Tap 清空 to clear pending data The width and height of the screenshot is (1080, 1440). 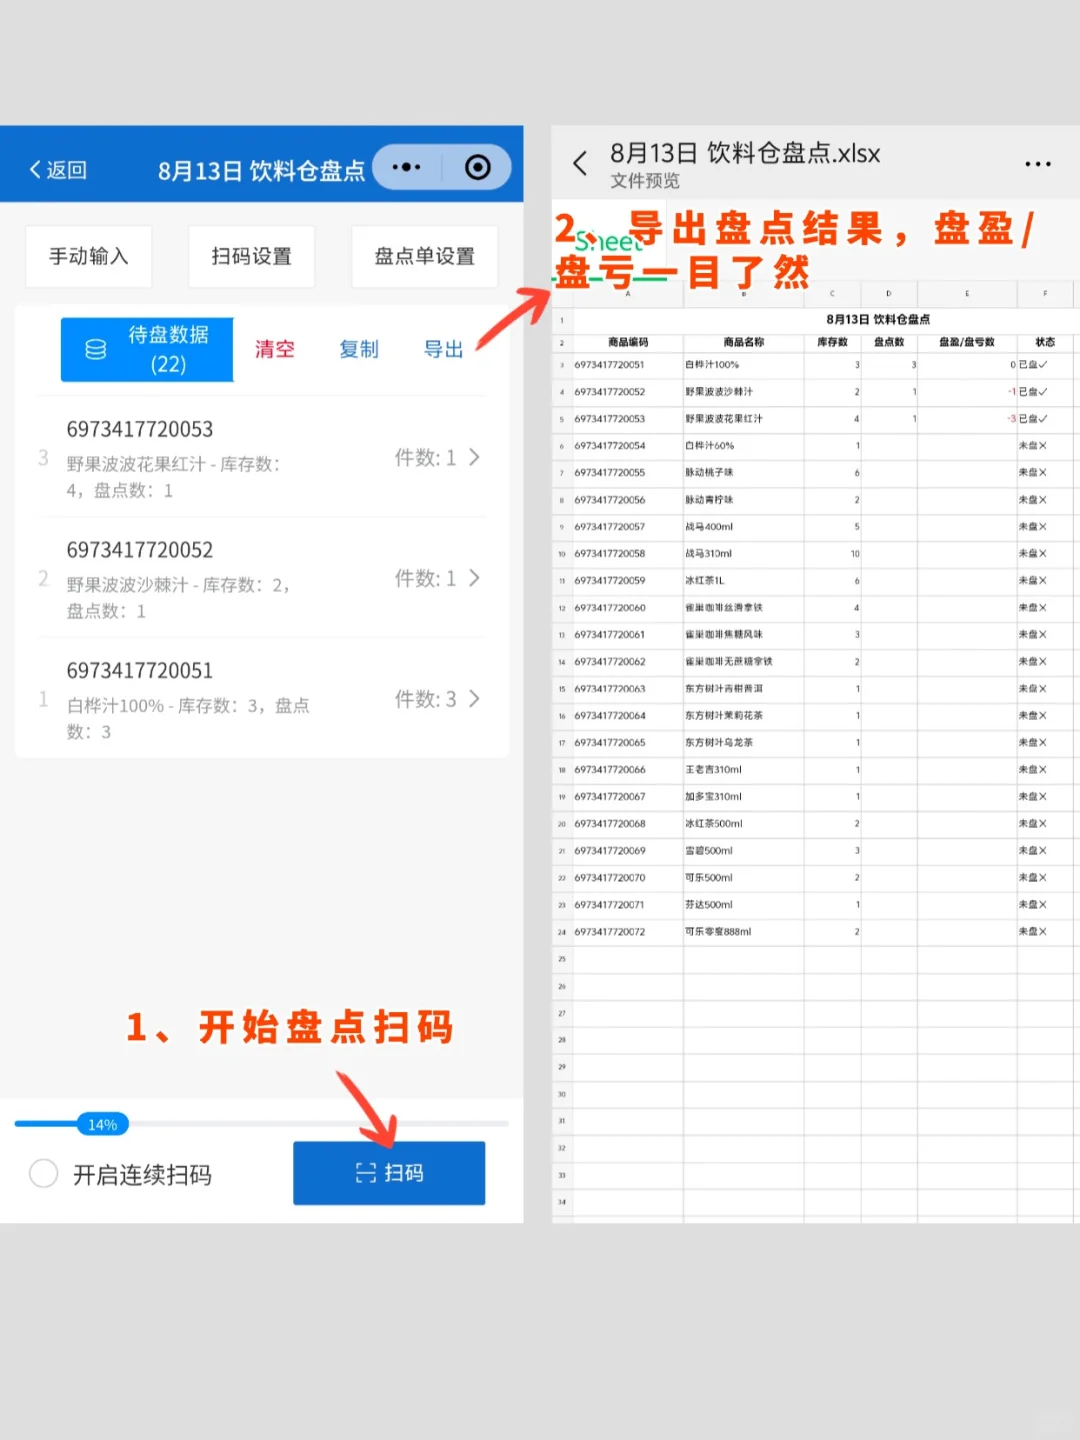pos(274,349)
